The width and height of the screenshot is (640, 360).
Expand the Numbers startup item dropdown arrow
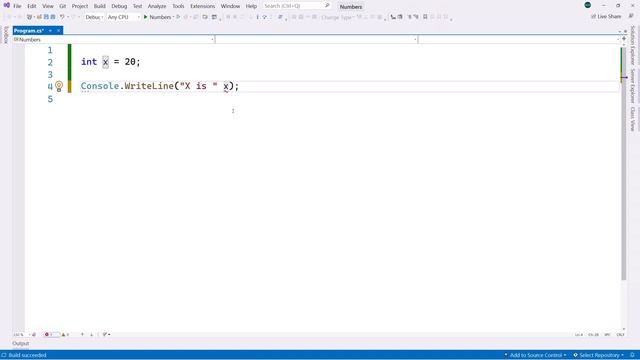coord(173,17)
